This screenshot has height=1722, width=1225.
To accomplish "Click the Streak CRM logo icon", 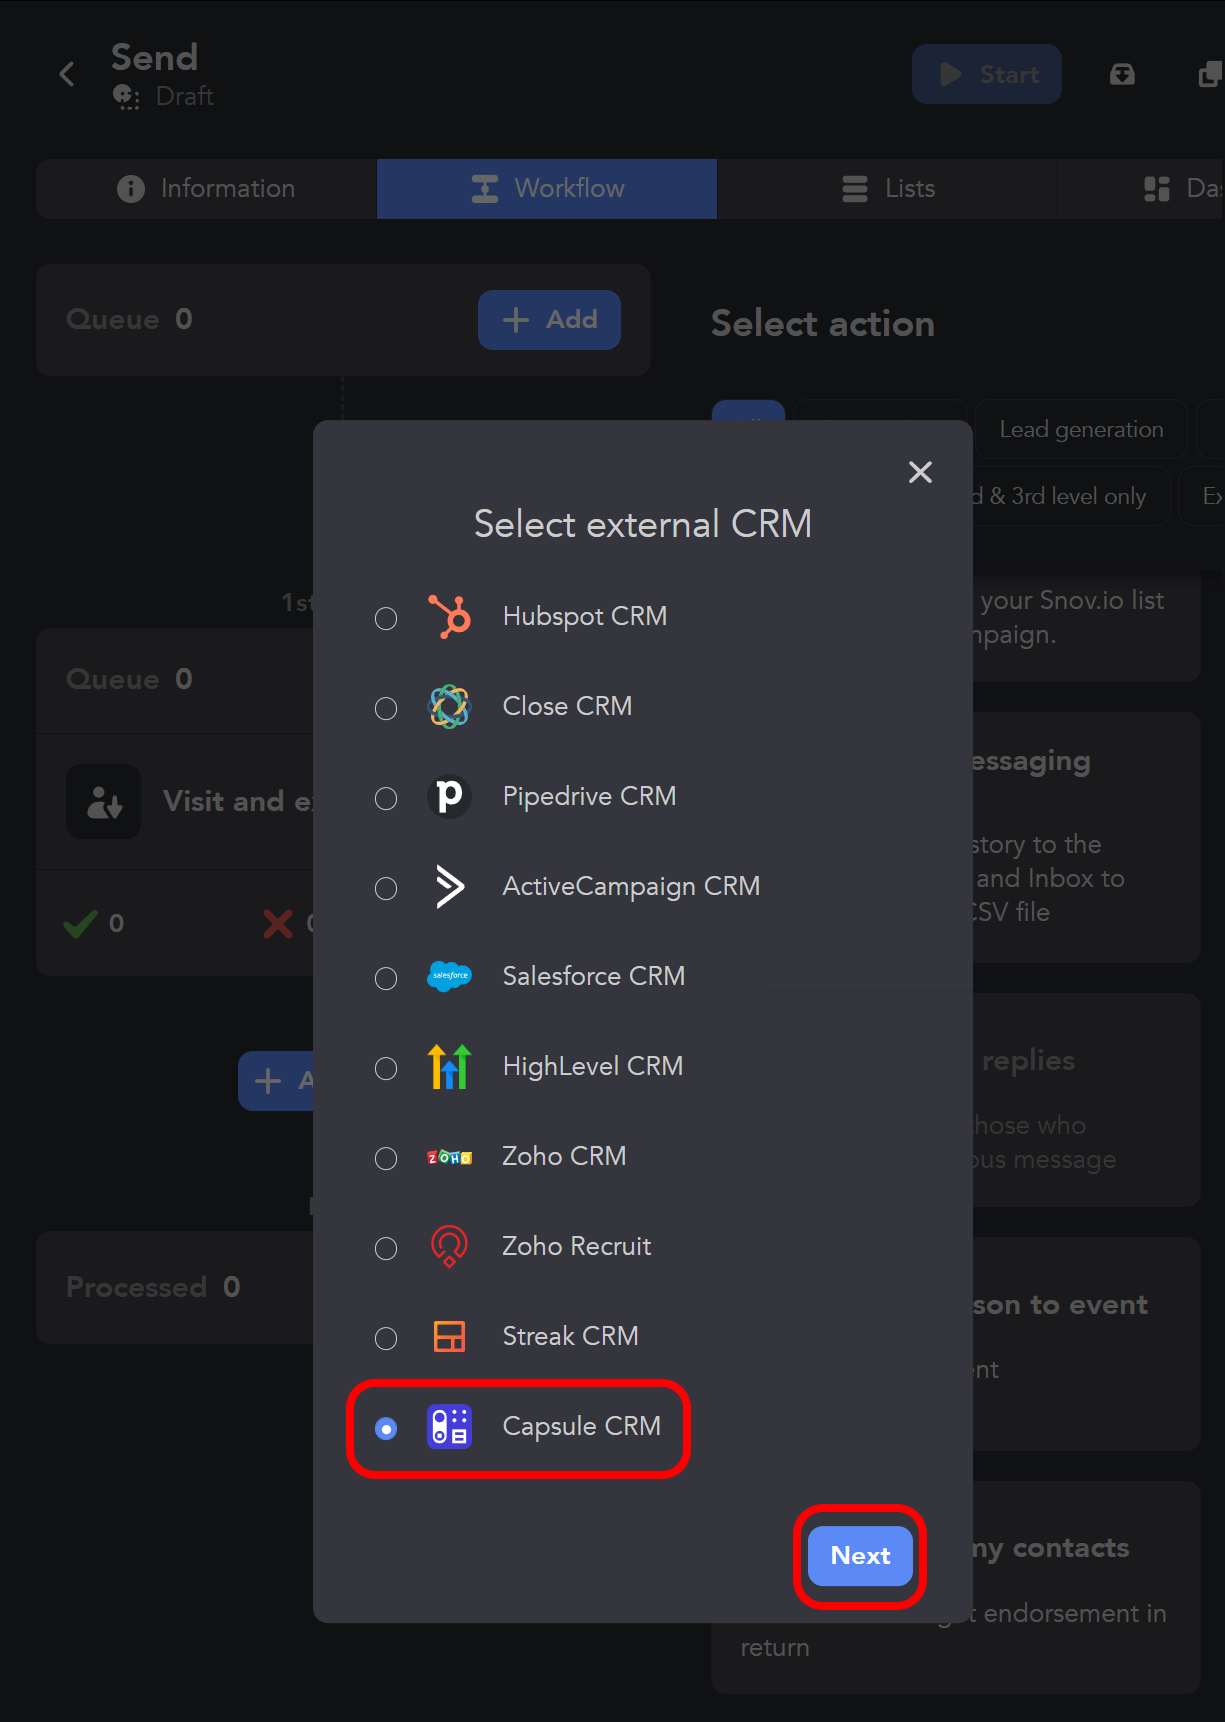I will click(x=449, y=1337).
